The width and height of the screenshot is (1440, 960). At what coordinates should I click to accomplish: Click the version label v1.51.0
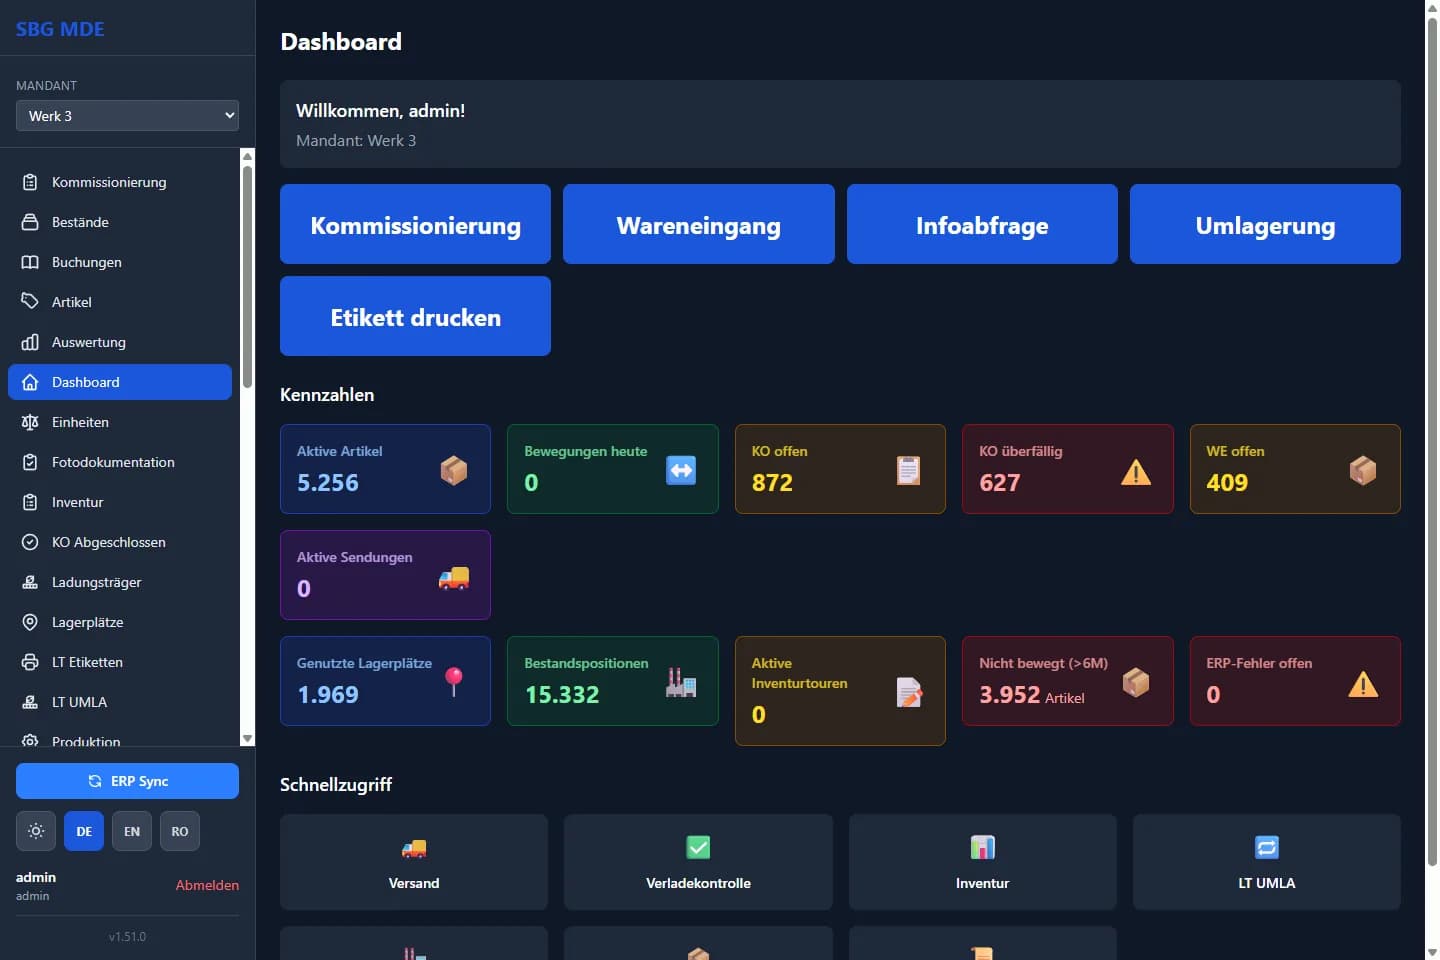(x=127, y=937)
